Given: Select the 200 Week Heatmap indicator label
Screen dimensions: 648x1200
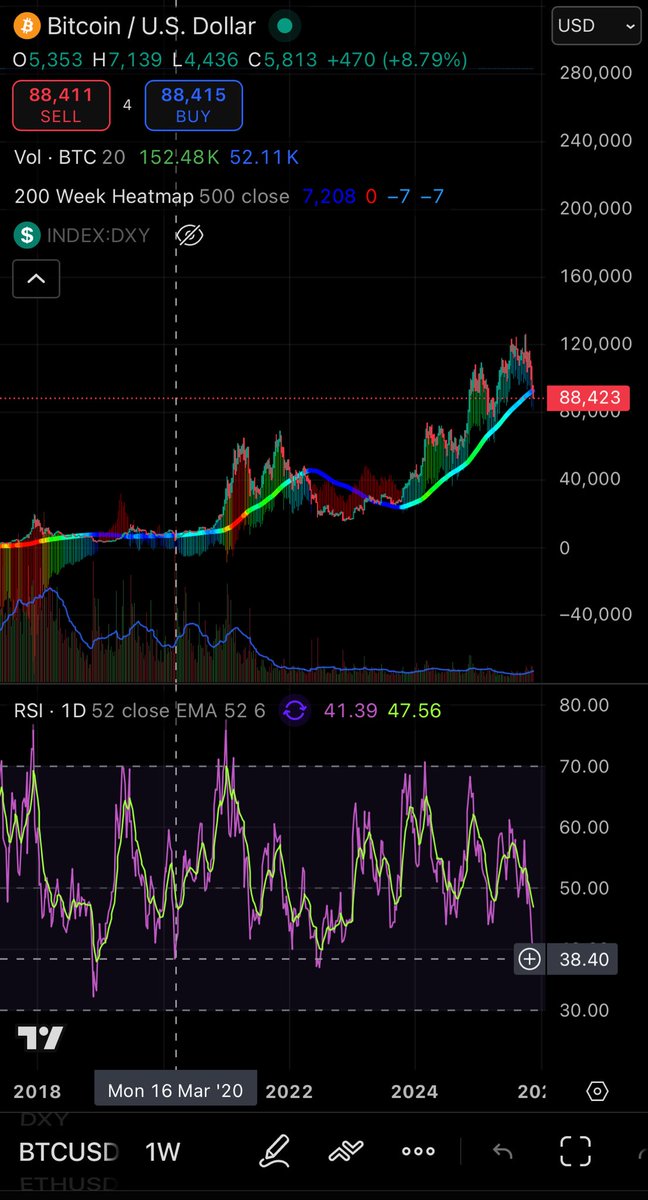Looking at the screenshot, I should coord(152,196).
